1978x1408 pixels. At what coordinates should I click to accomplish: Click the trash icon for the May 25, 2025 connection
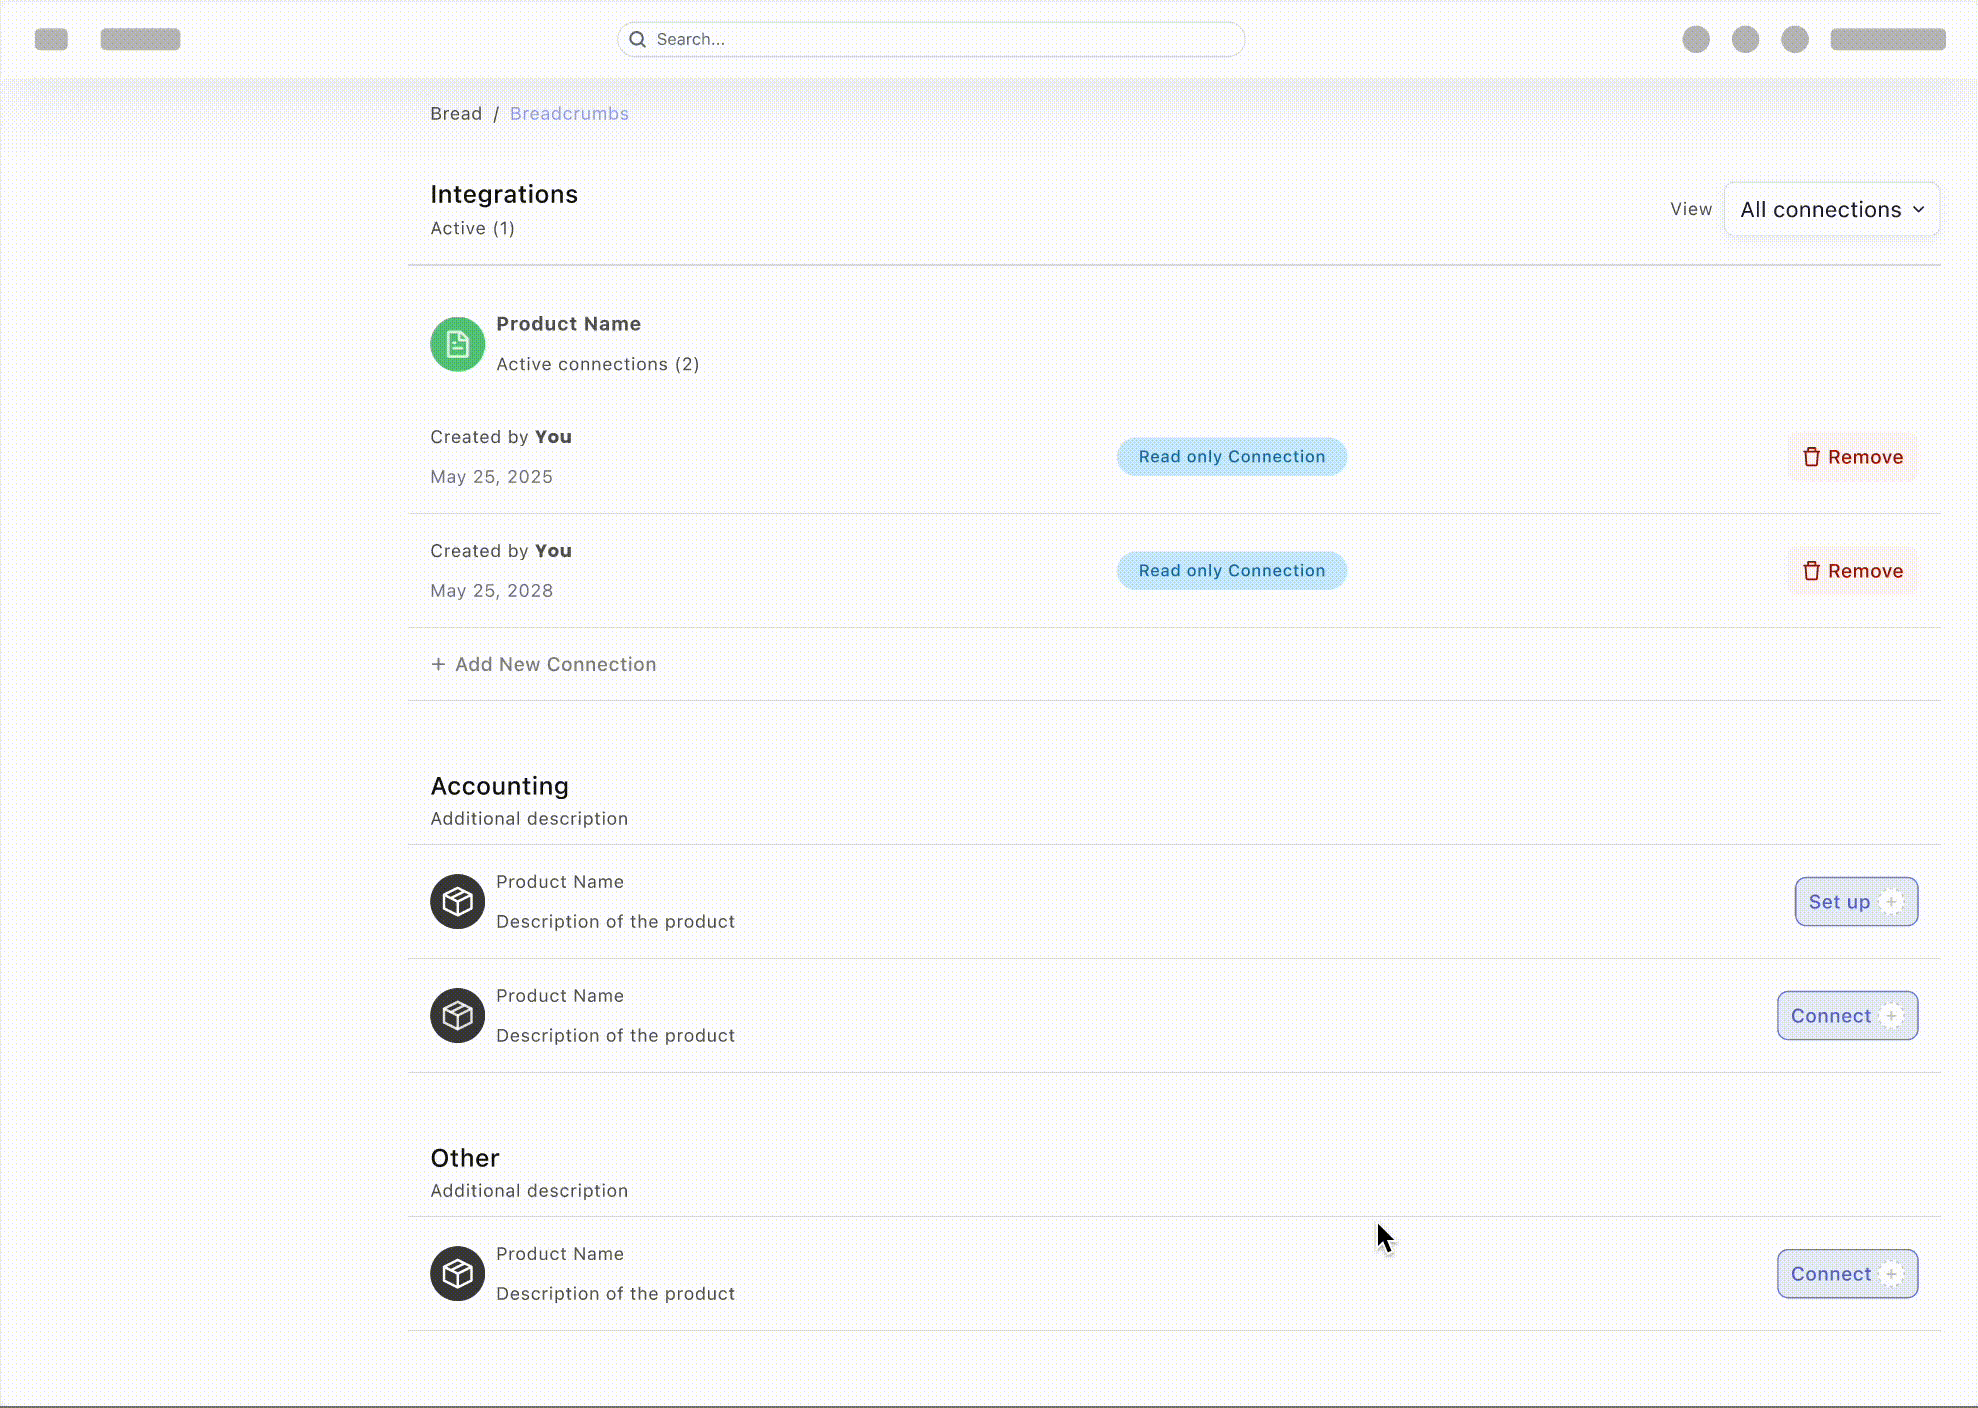[x=1811, y=457]
